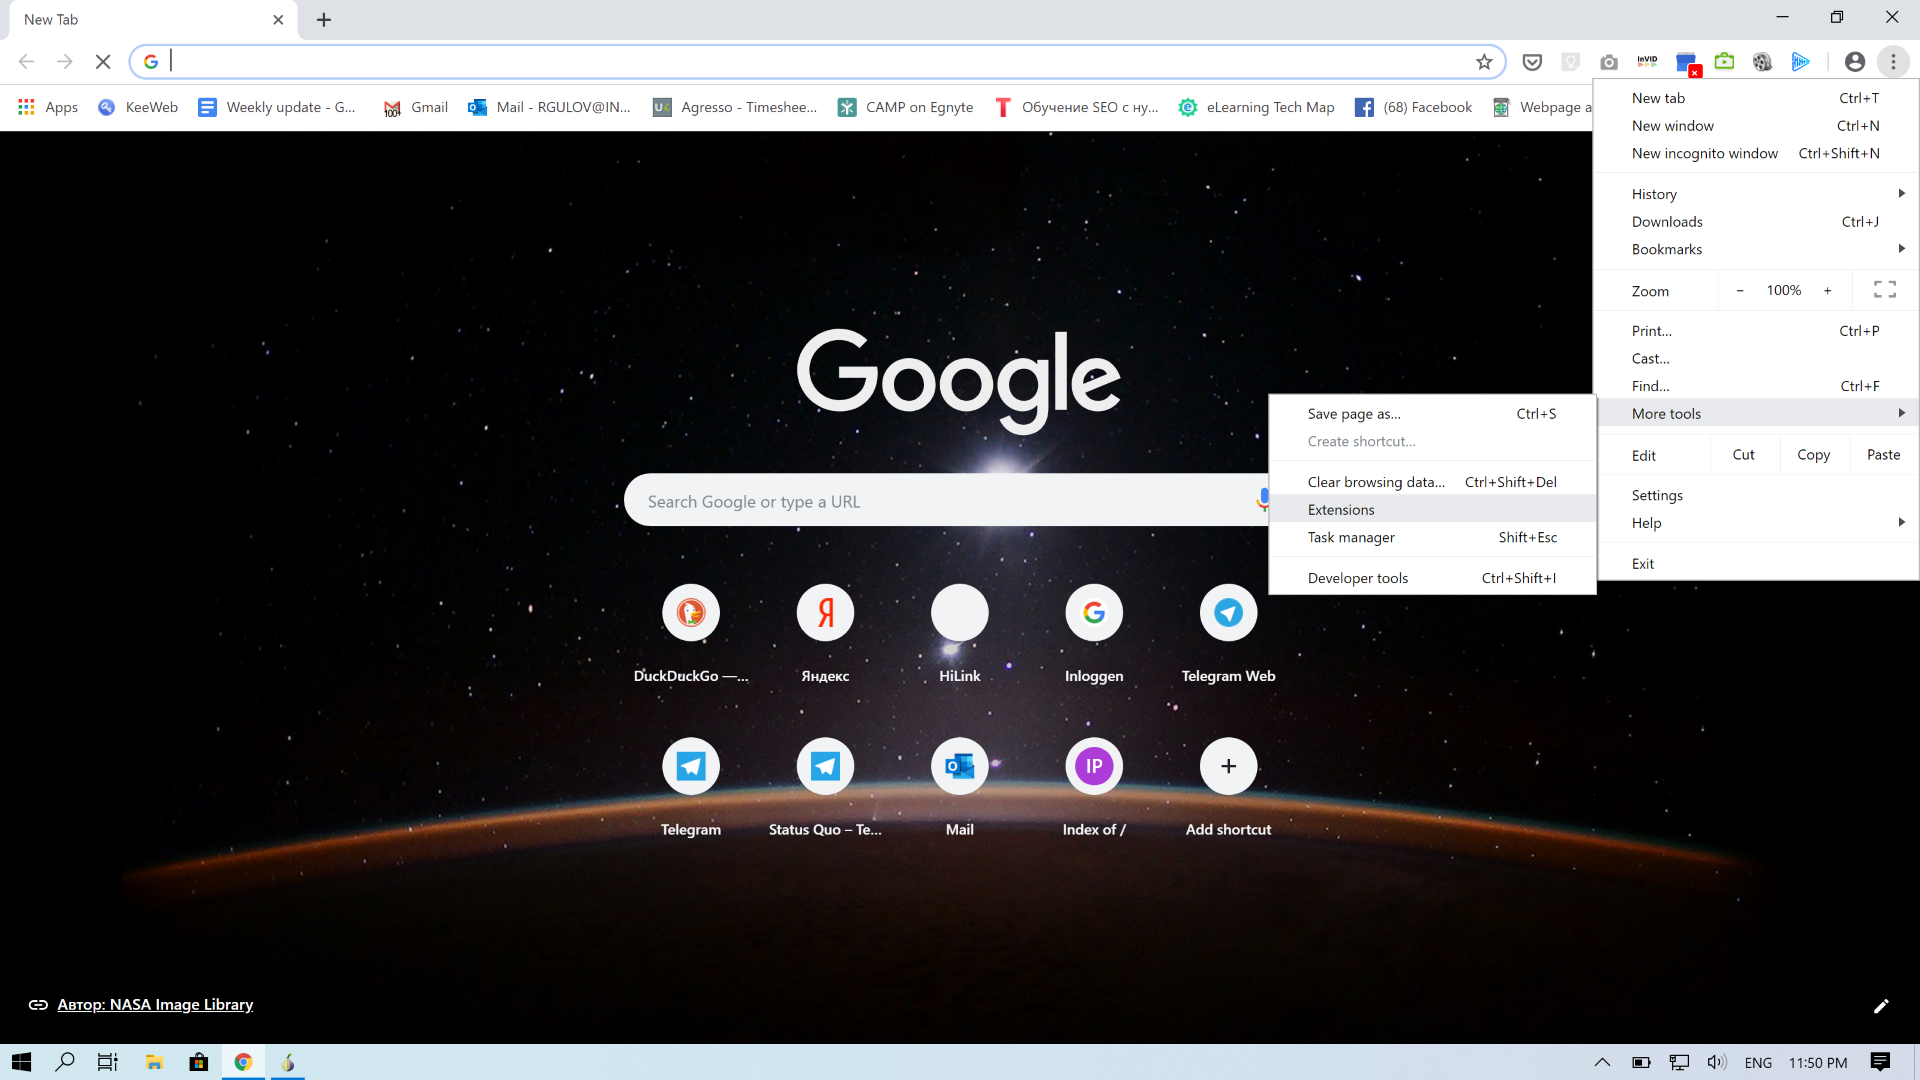Click Paste in the Edit row

[1884, 455]
